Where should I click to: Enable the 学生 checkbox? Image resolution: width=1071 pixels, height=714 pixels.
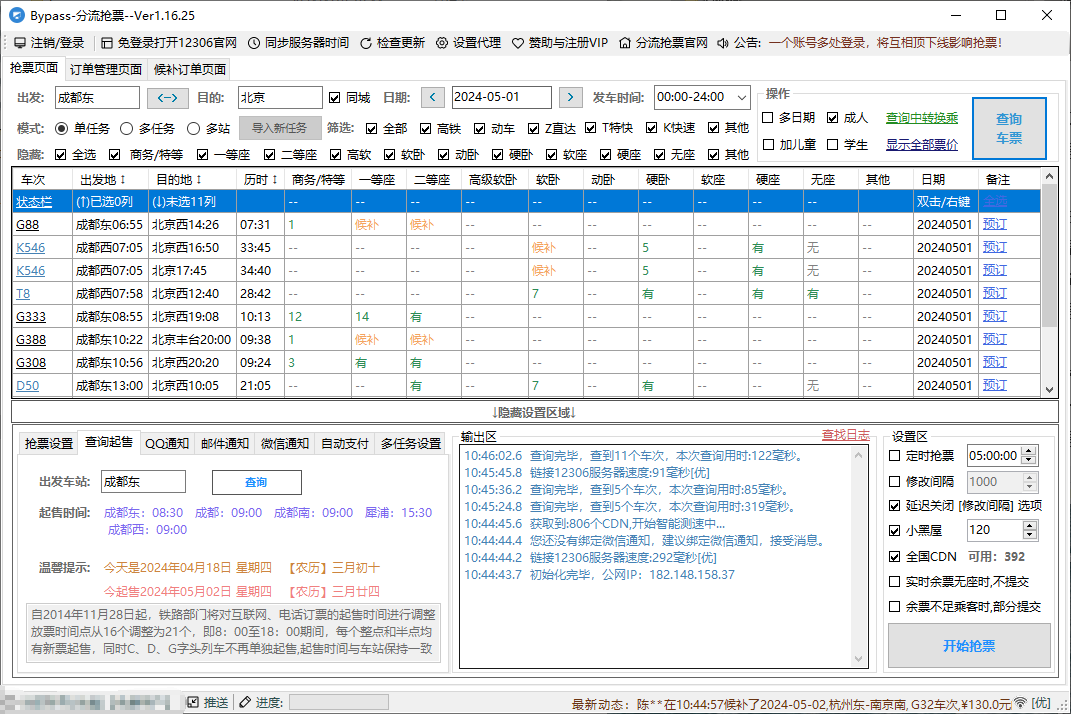833,144
